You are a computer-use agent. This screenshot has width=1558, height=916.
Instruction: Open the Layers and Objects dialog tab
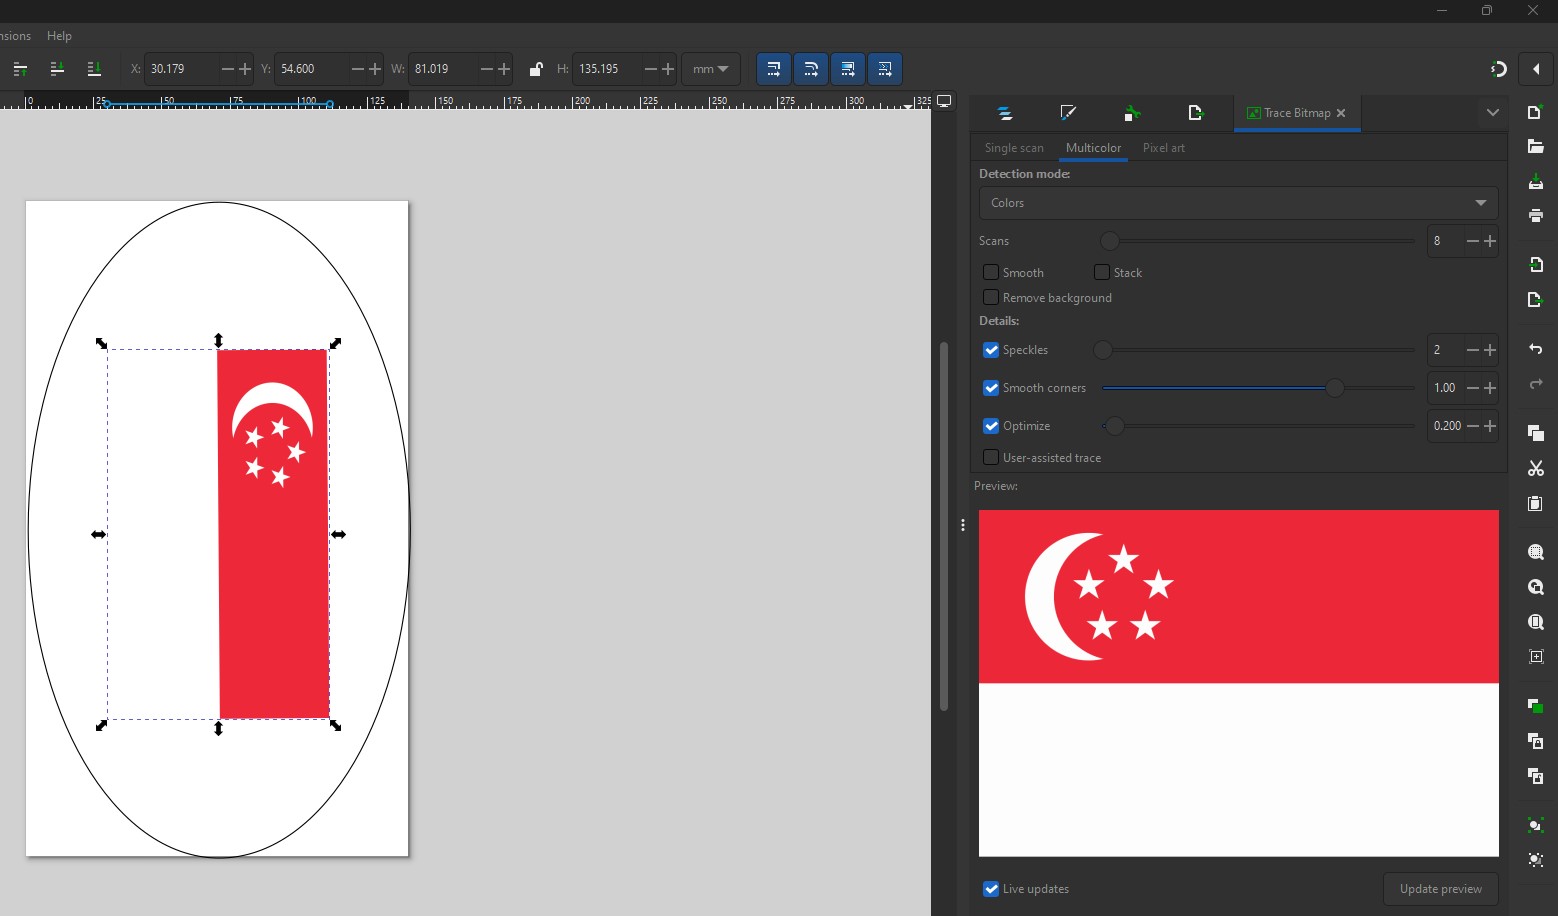click(x=1004, y=113)
